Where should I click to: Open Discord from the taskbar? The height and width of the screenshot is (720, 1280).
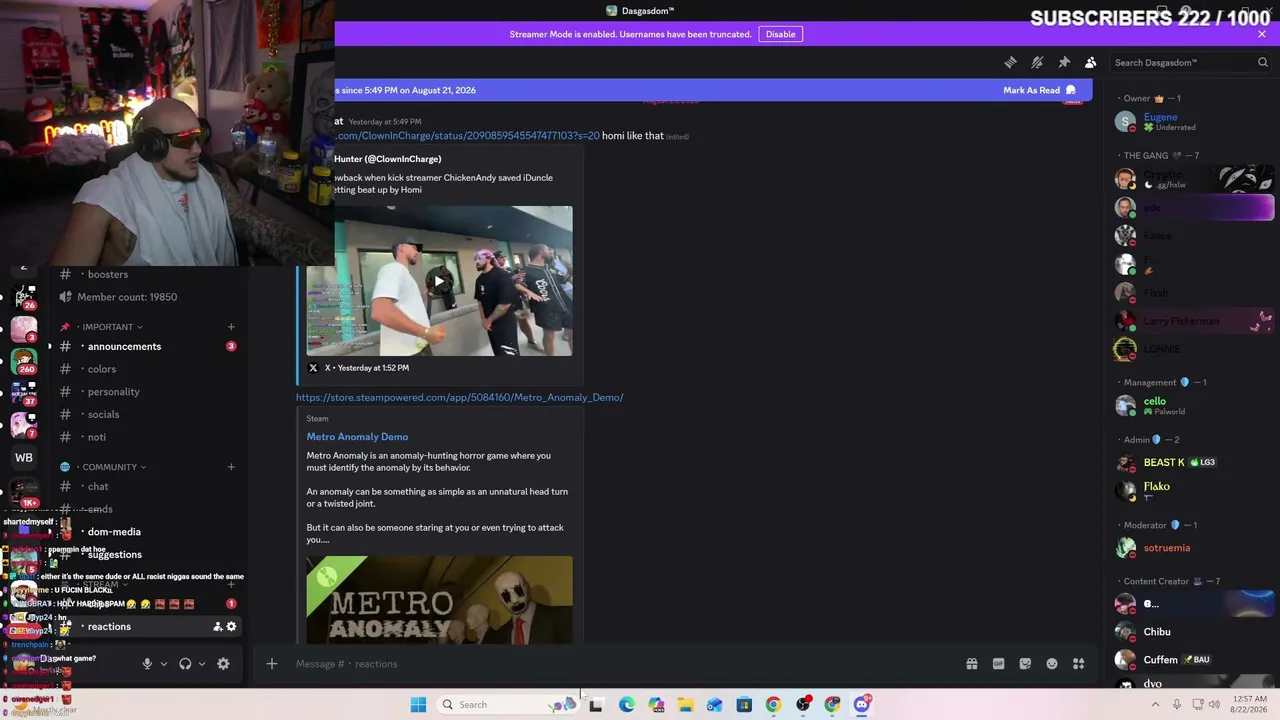pos(862,705)
